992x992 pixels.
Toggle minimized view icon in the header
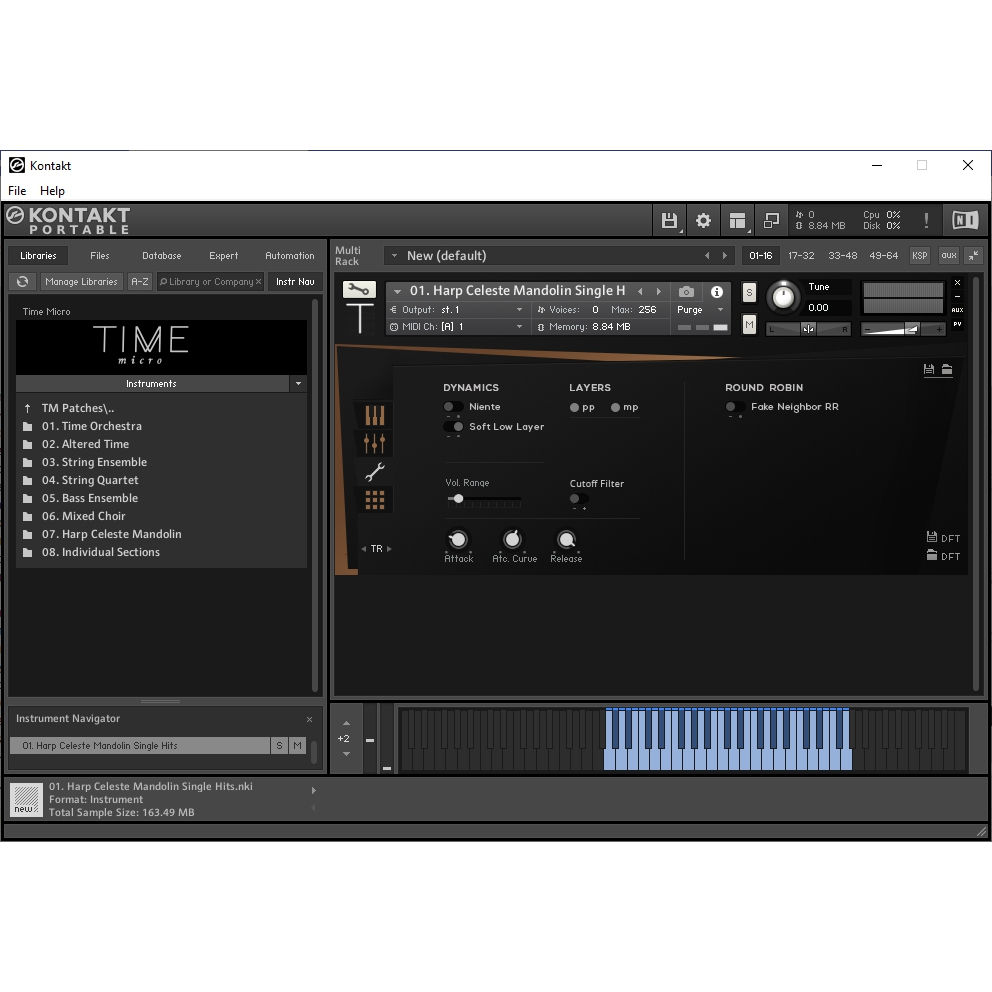[x=771, y=220]
